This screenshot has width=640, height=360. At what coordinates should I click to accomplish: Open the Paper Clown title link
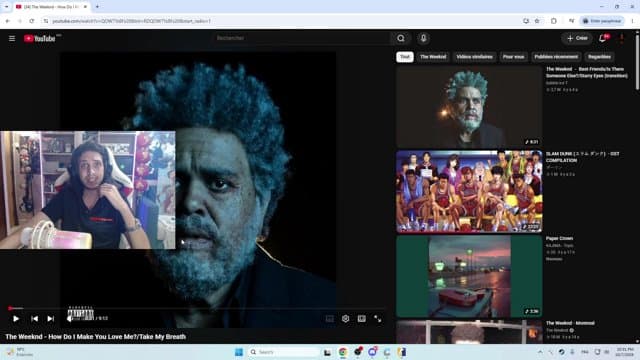tap(559, 238)
